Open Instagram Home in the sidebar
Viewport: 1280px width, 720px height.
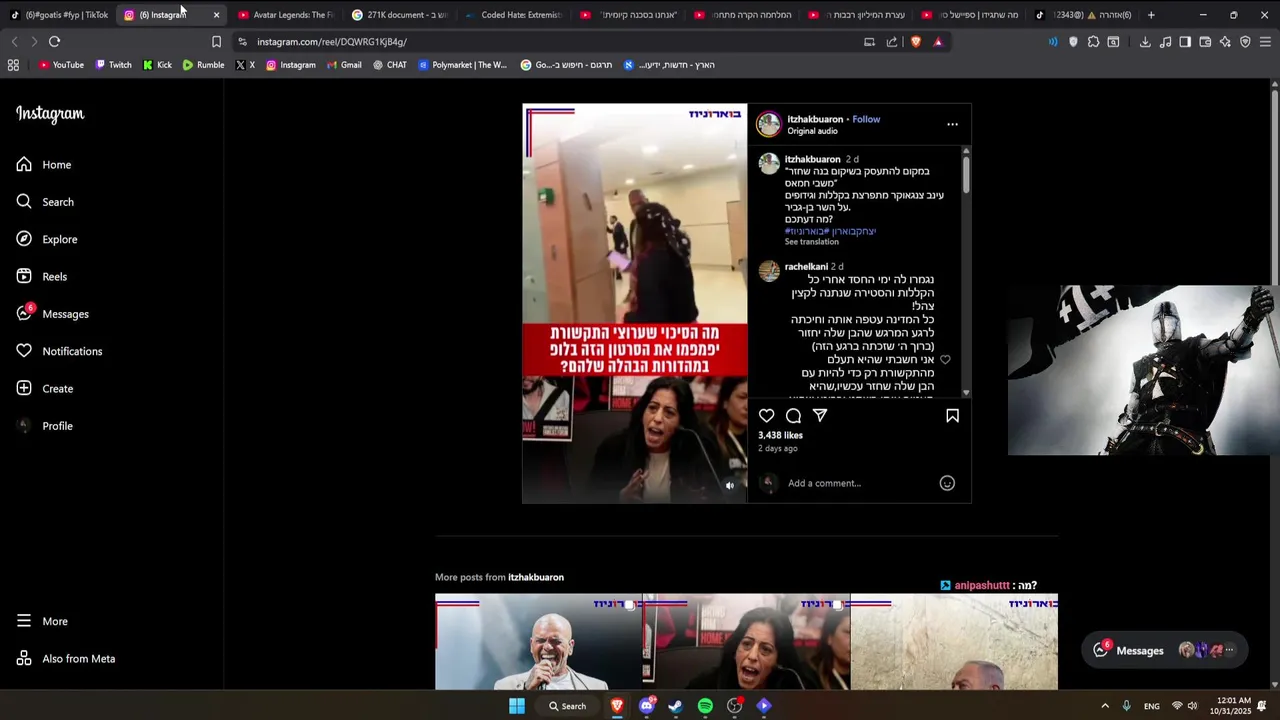click(44, 164)
